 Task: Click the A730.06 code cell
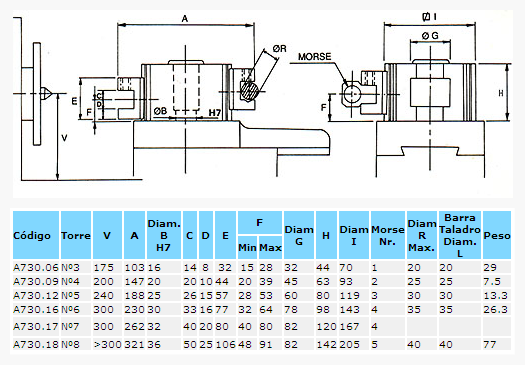point(36,268)
